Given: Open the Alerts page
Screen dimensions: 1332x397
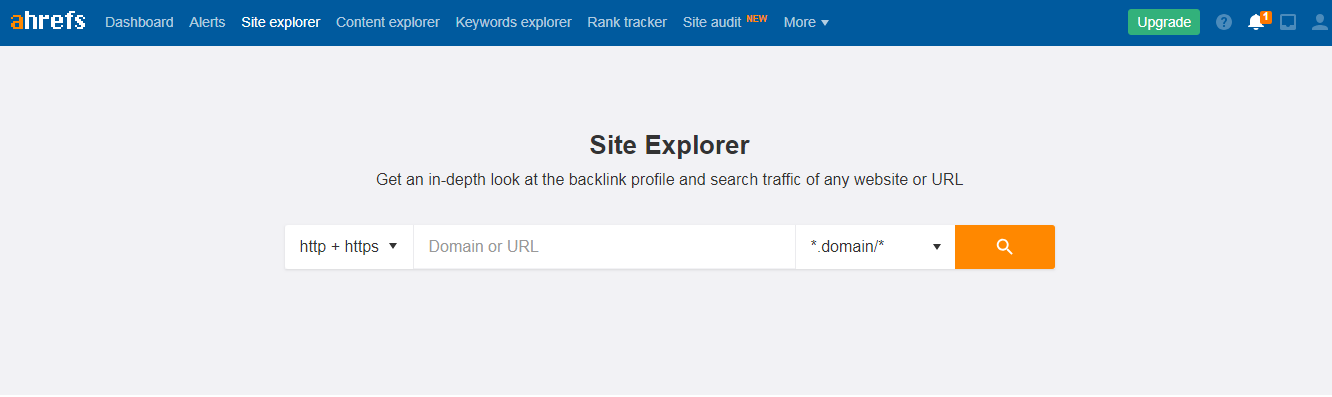Looking at the screenshot, I should (x=207, y=22).
